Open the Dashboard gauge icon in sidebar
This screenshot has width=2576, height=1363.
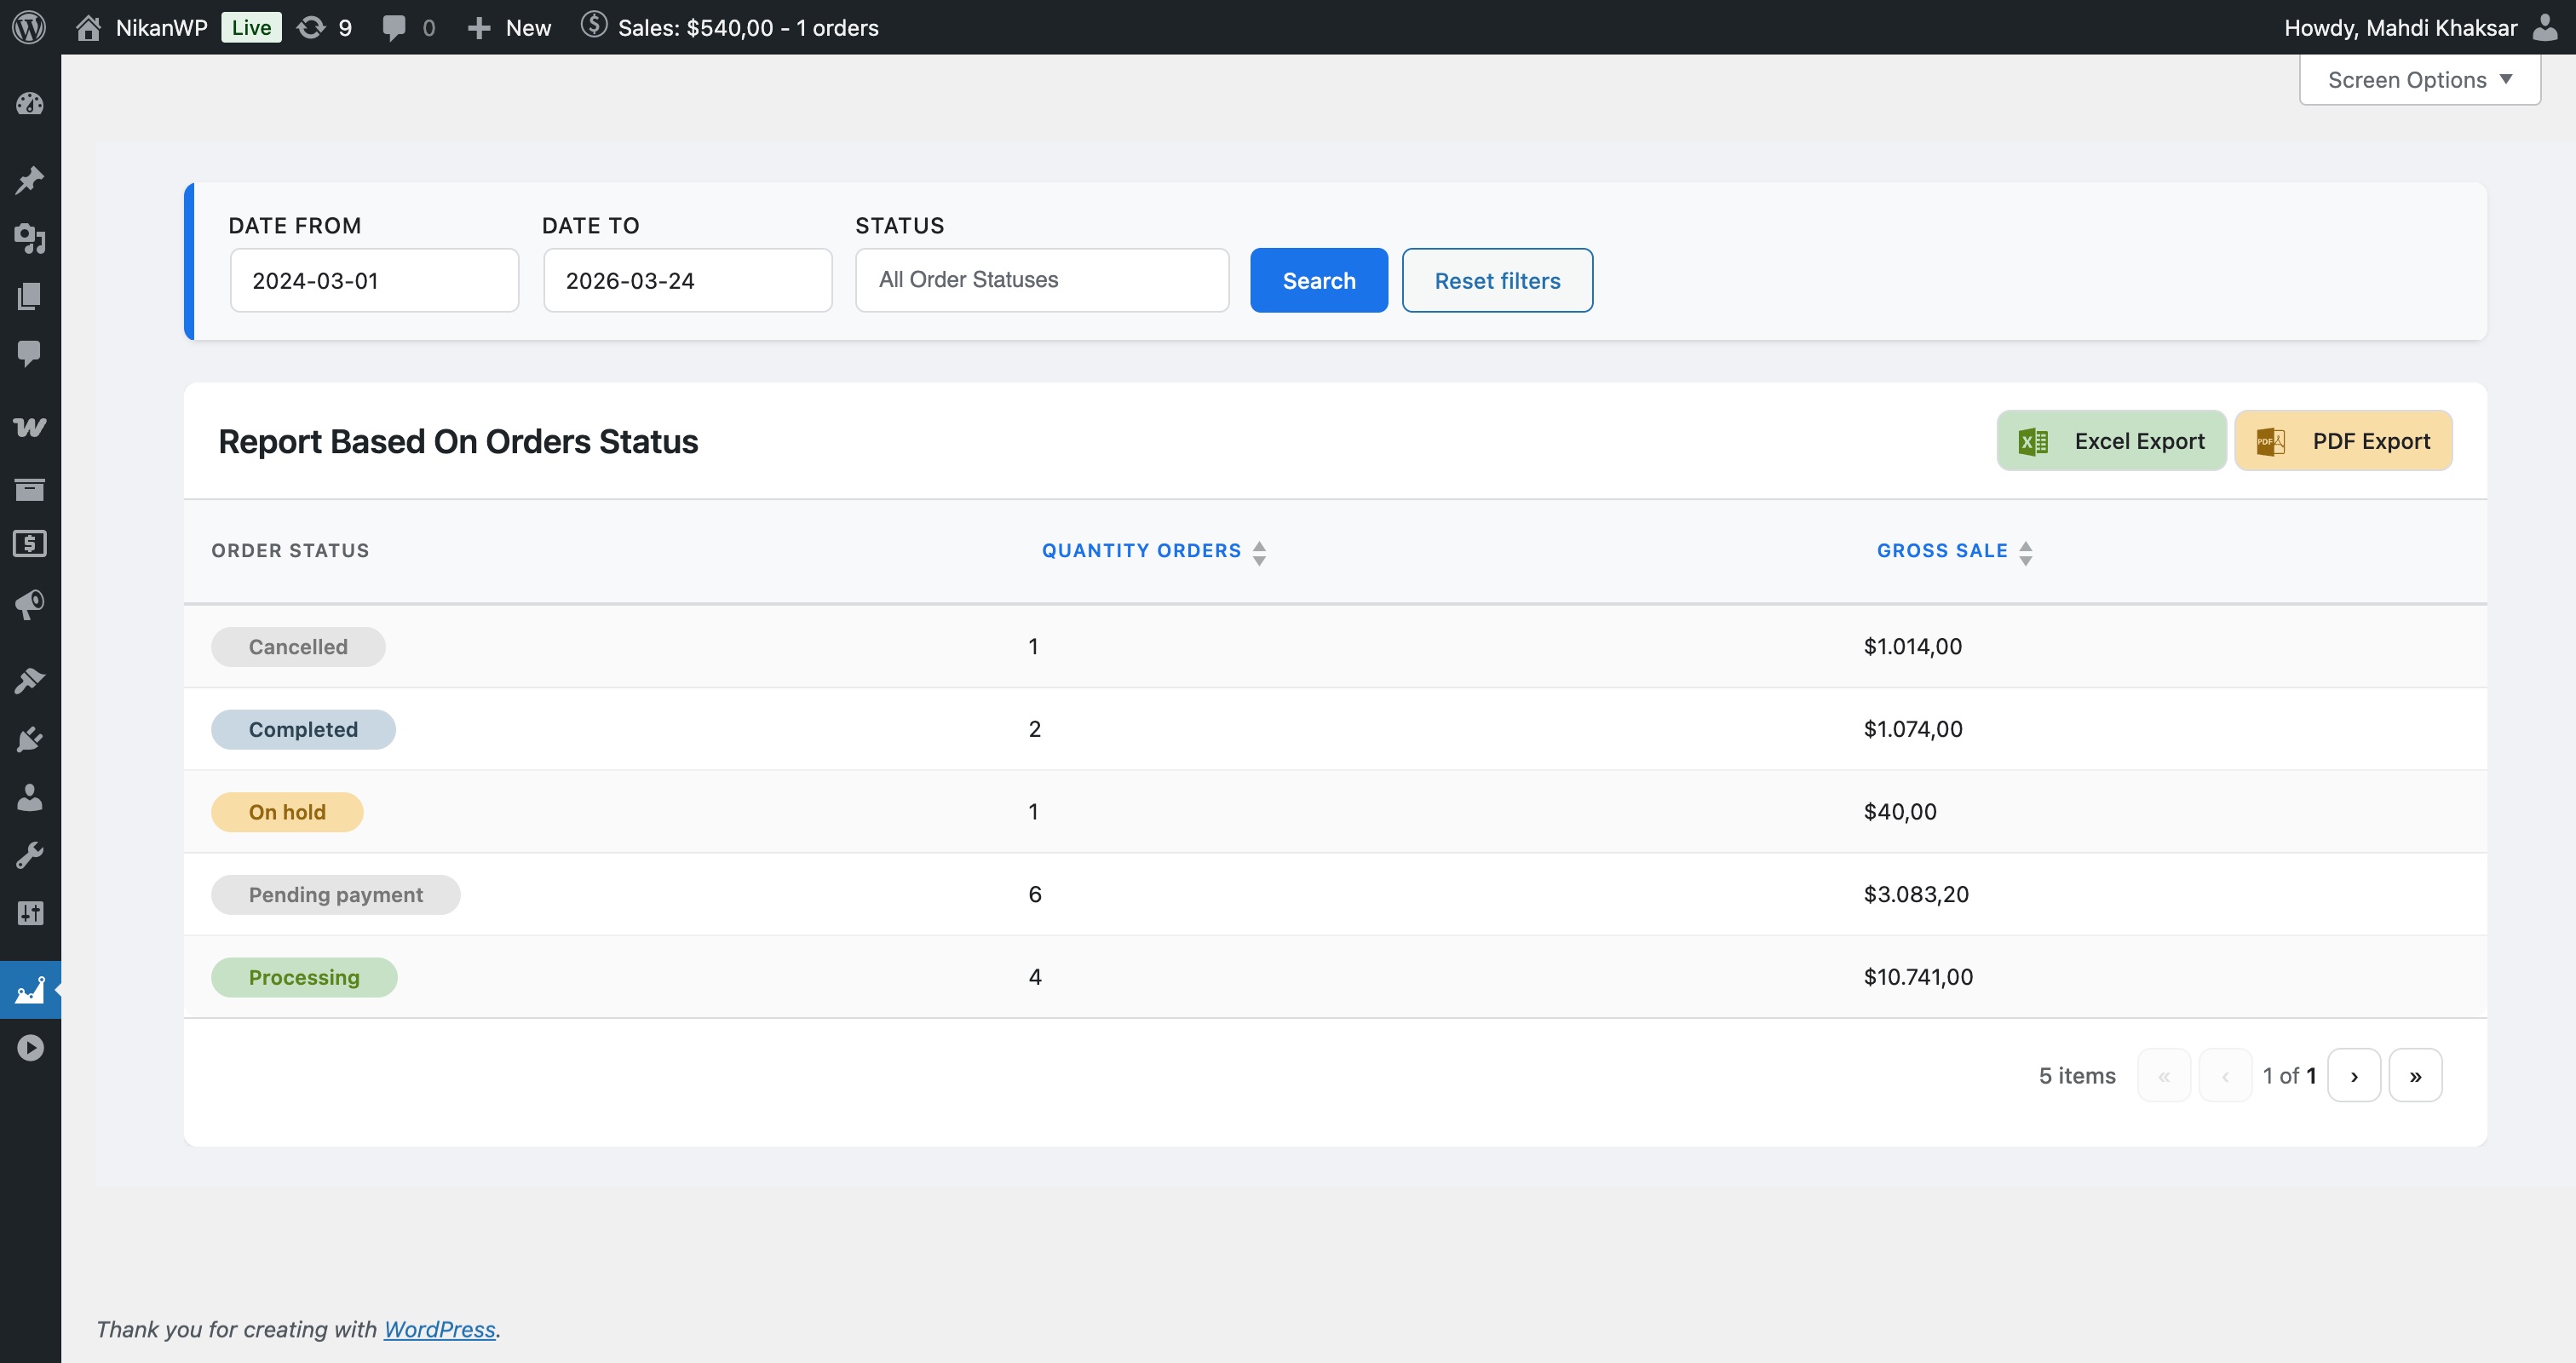pos(30,104)
